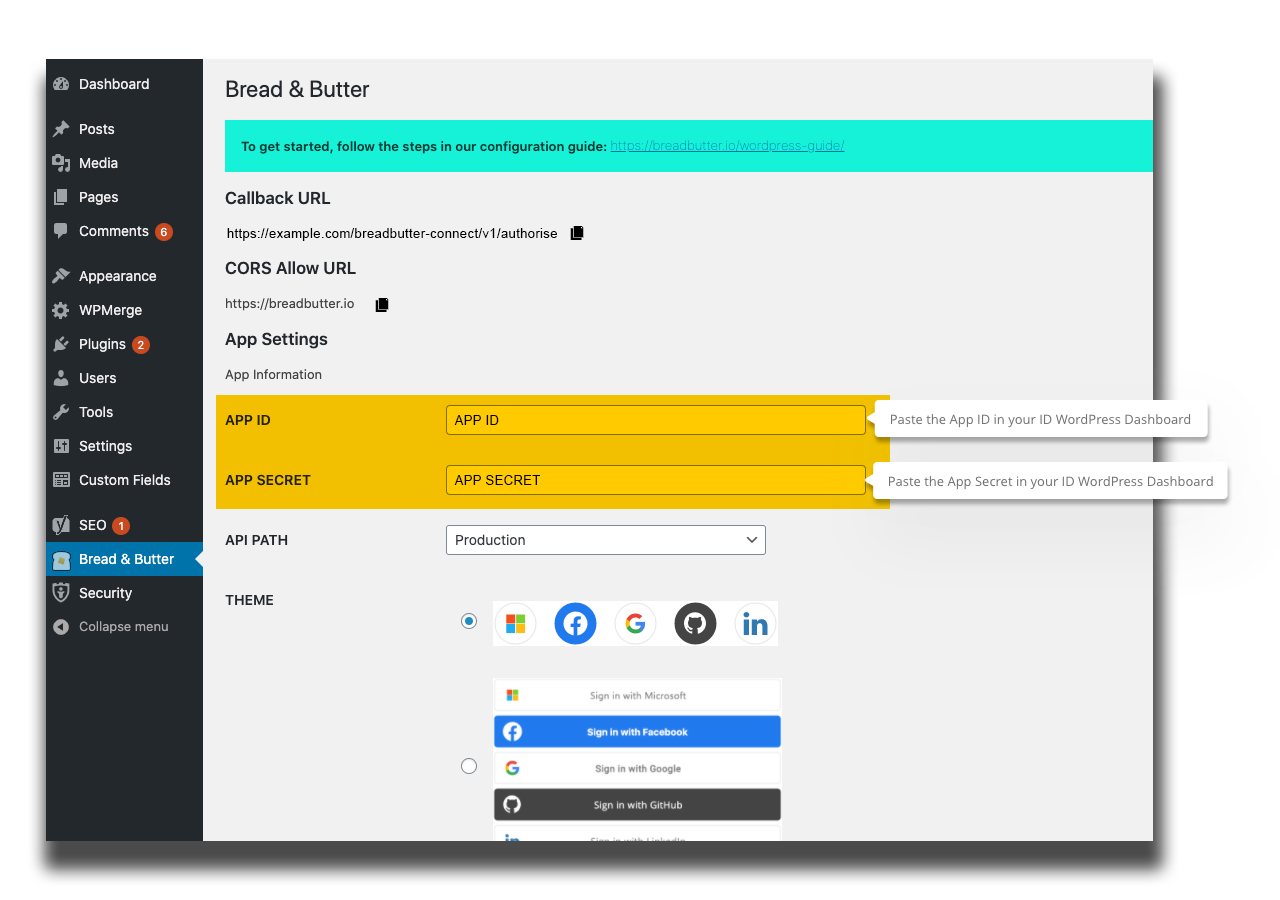The height and width of the screenshot is (900, 1280).
Task: Navigate to the Bread & Butter menu item
Action: [124, 559]
